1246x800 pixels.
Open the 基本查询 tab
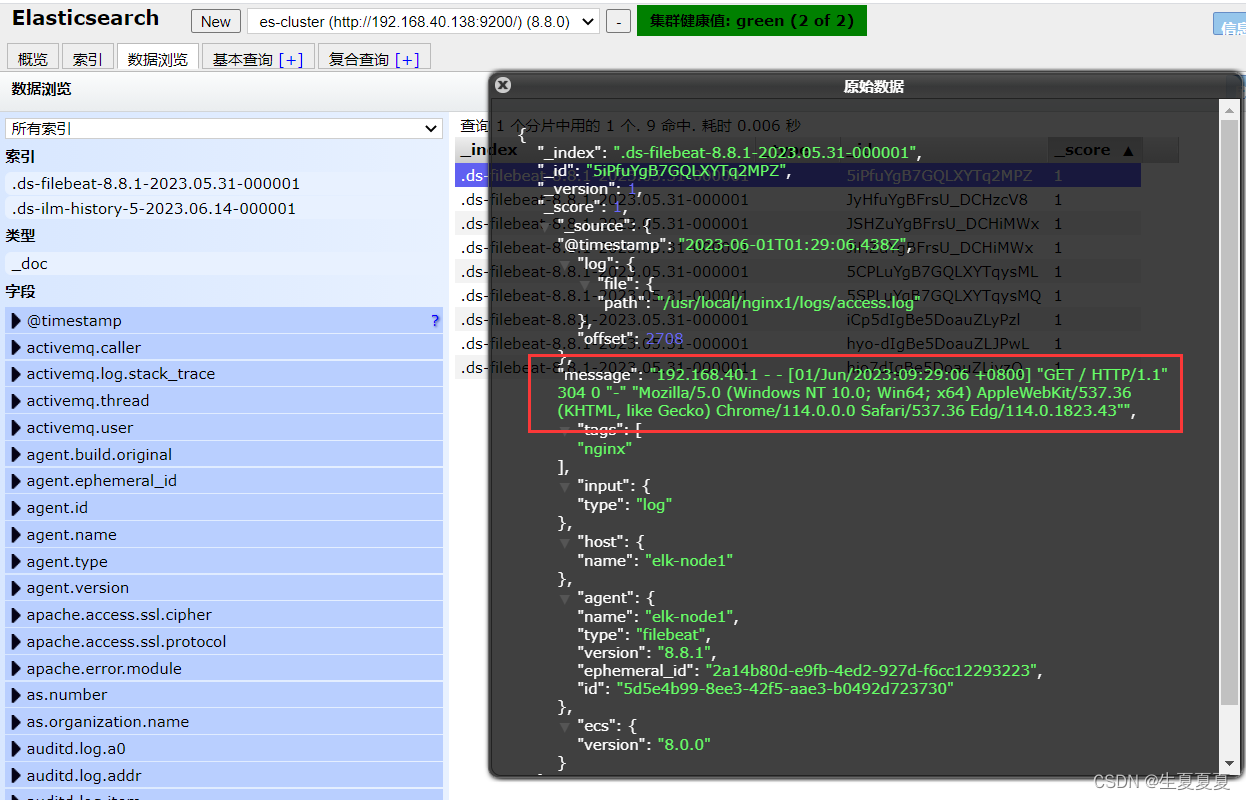[x=258, y=59]
